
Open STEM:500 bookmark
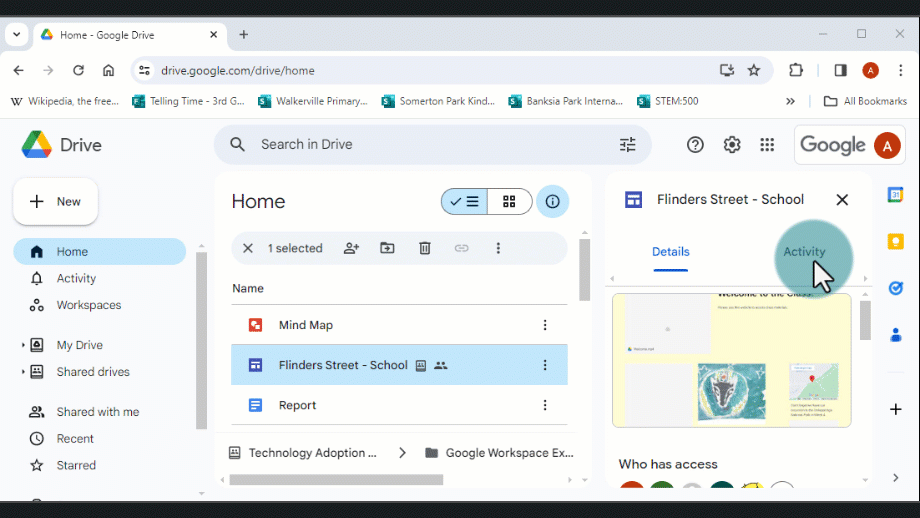coord(668,101)
